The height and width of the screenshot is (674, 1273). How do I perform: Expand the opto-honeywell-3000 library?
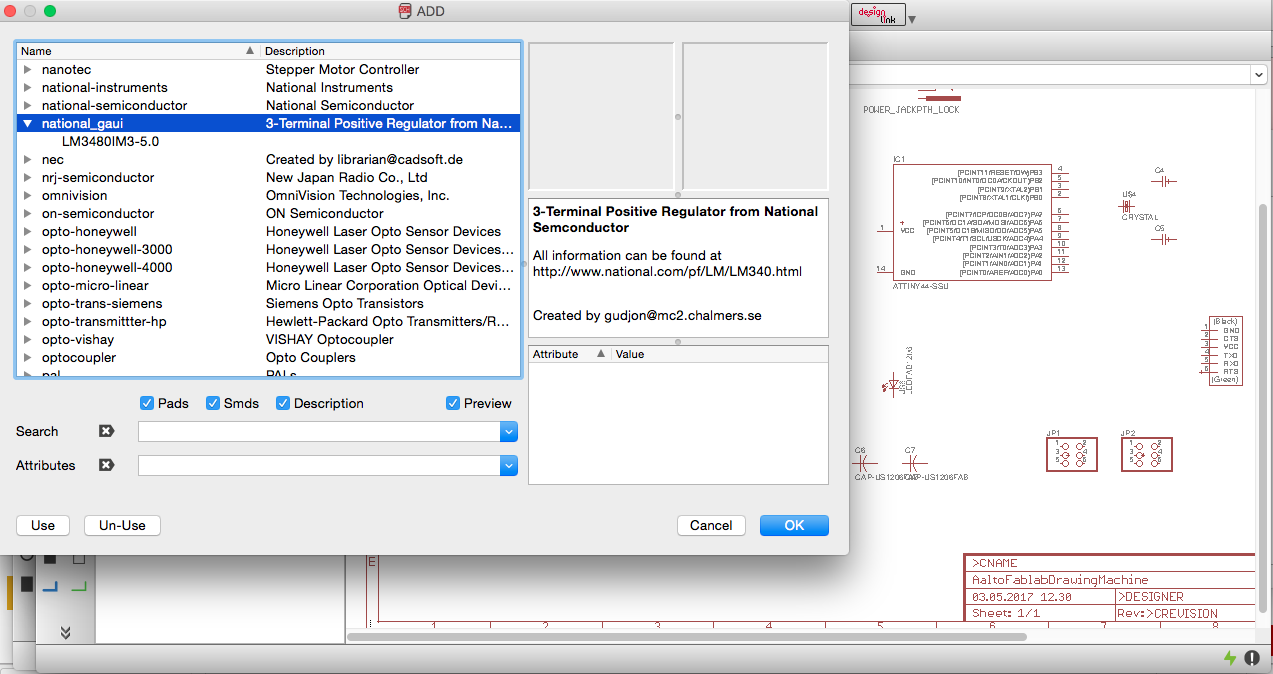click(x=28, y=249)
